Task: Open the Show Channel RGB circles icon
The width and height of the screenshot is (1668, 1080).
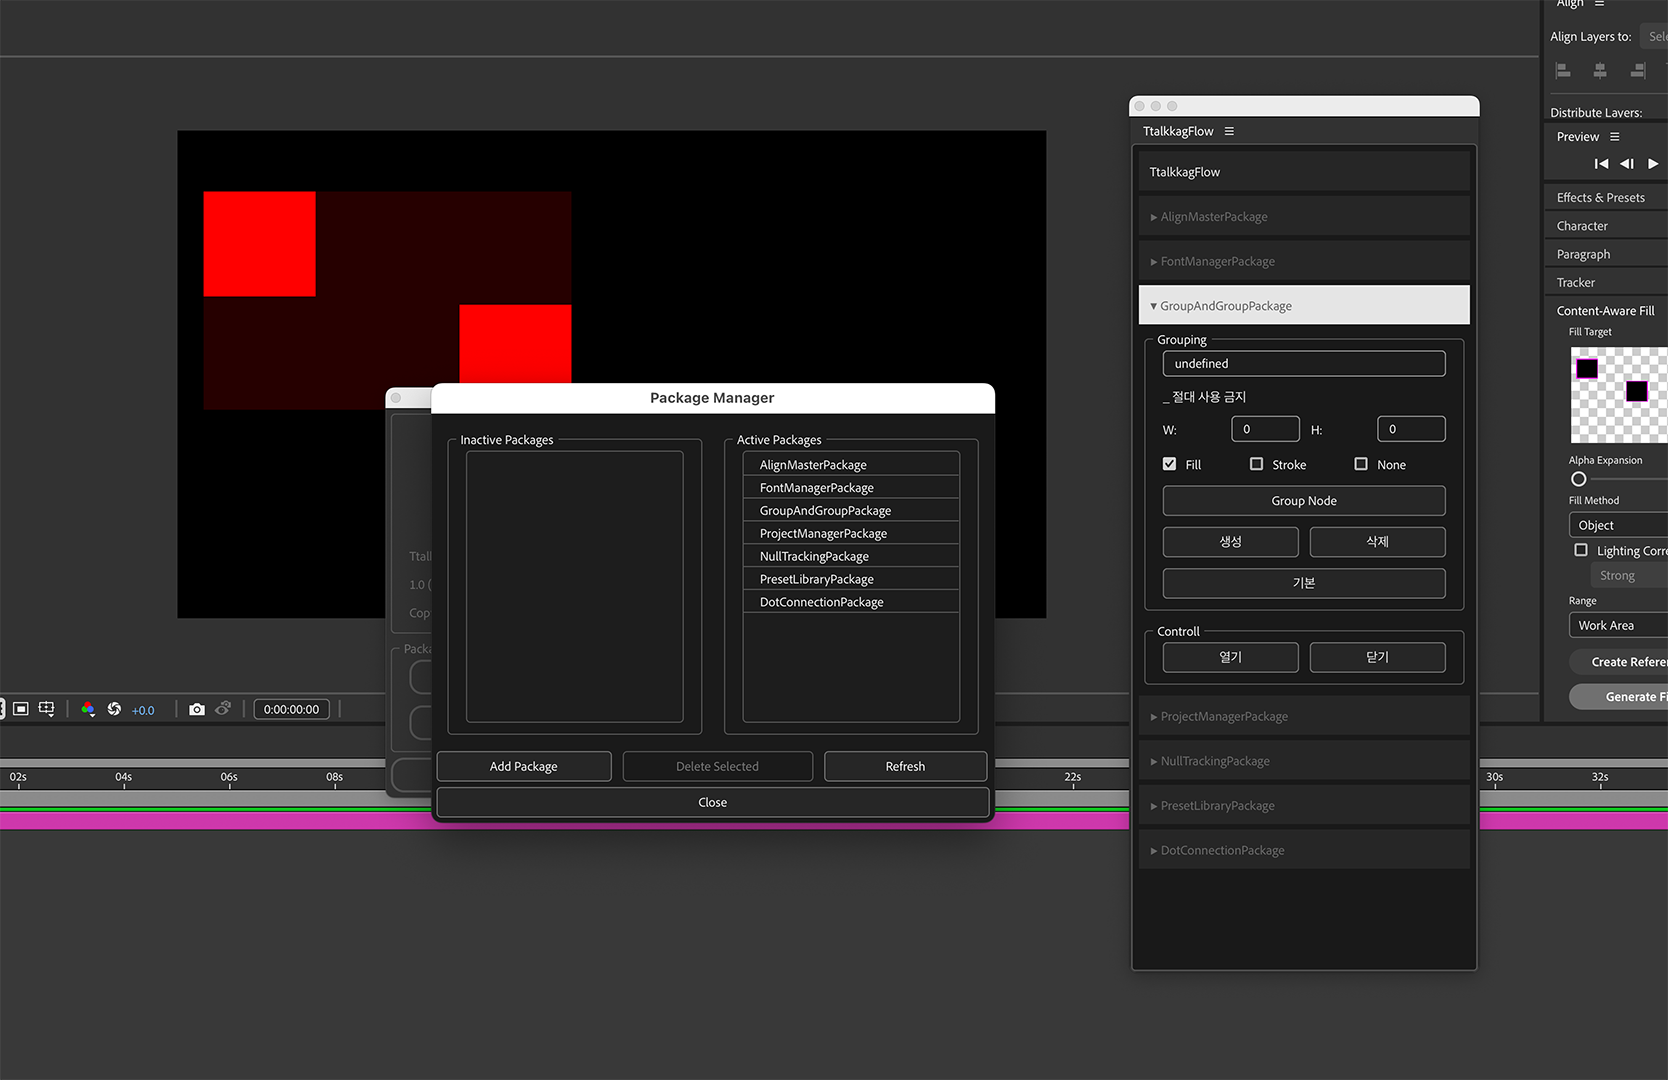Action: 88,709
